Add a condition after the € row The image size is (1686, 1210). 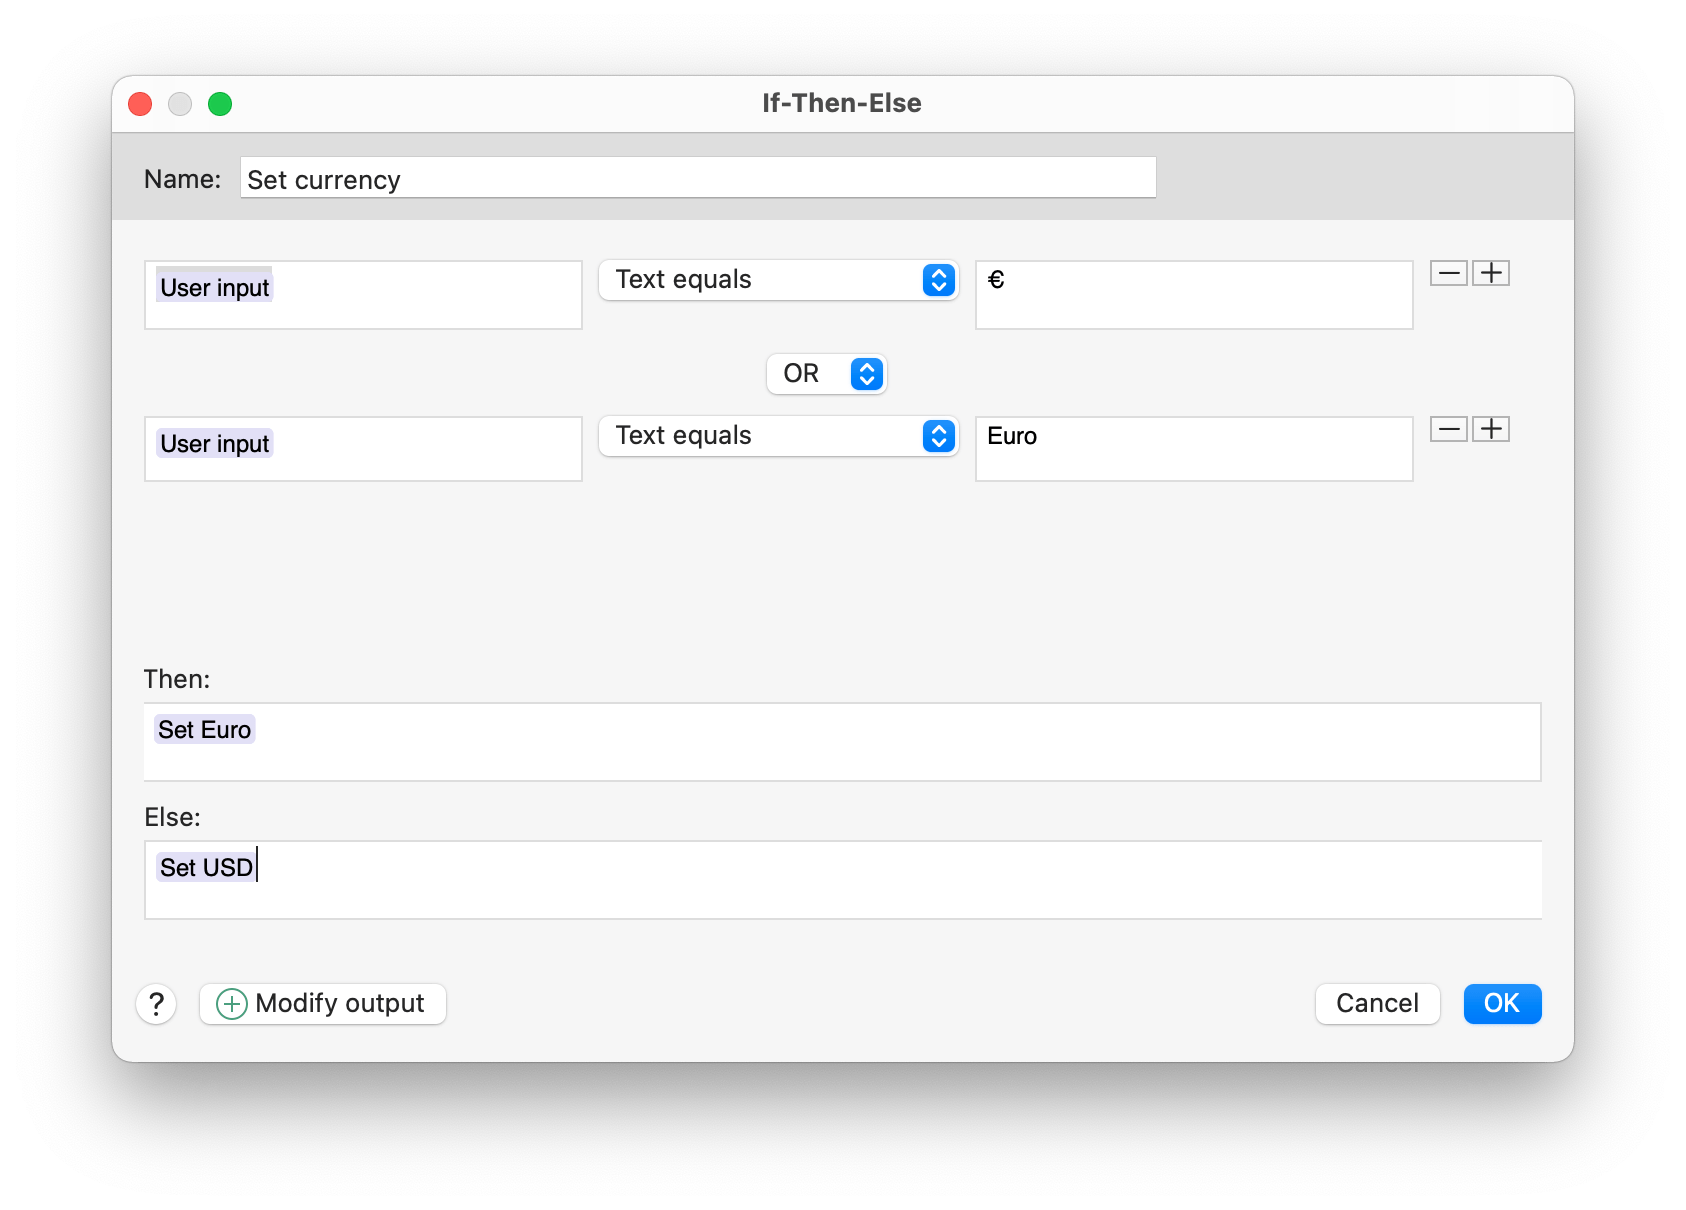(1491, 273)
